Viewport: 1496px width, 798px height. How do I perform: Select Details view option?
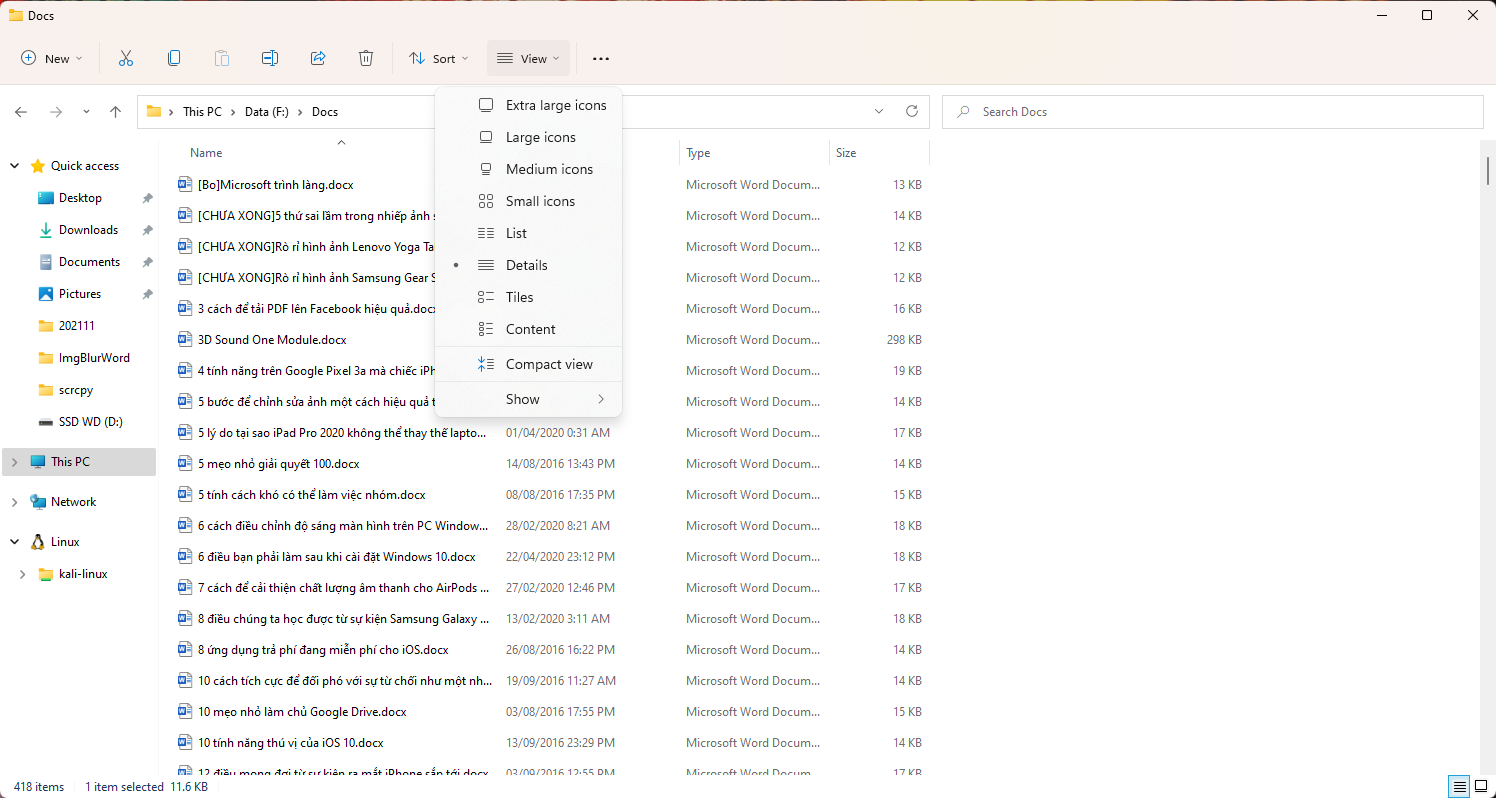529,265
